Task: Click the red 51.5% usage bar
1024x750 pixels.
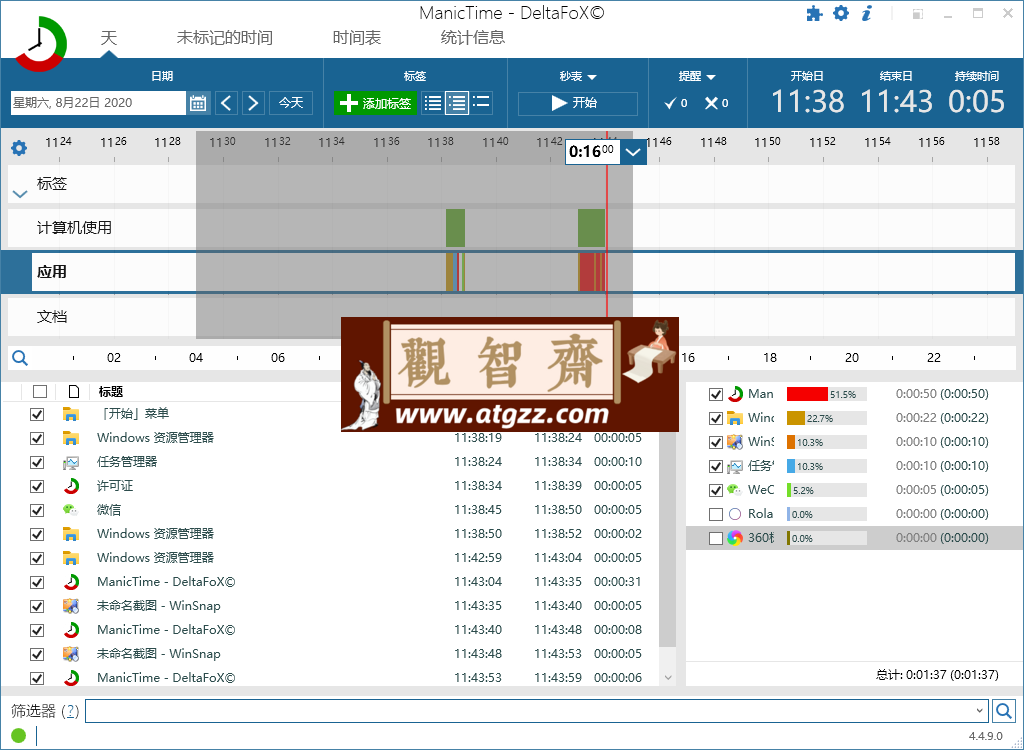Action: [807, 394]
